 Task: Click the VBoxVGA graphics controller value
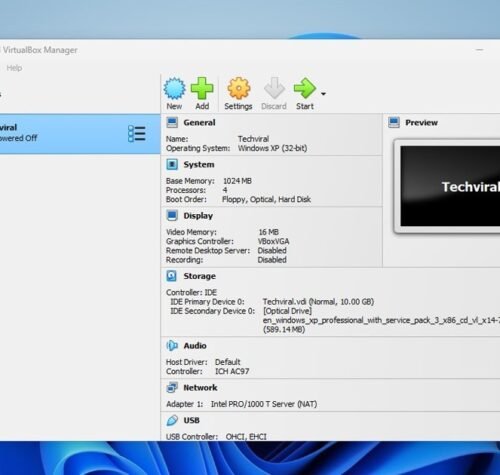(x=273, y=241)
